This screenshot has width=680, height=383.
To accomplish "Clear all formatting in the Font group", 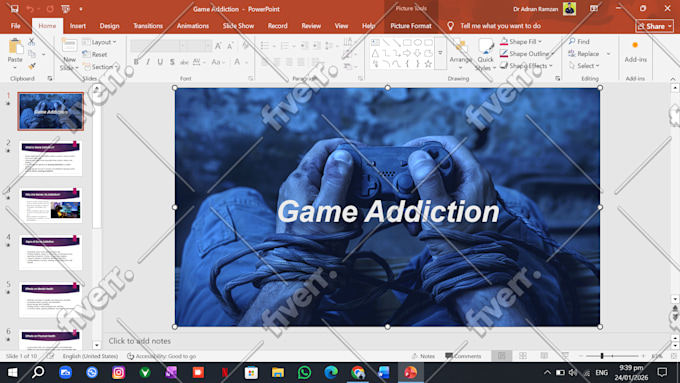I will (x=246, y=46).
